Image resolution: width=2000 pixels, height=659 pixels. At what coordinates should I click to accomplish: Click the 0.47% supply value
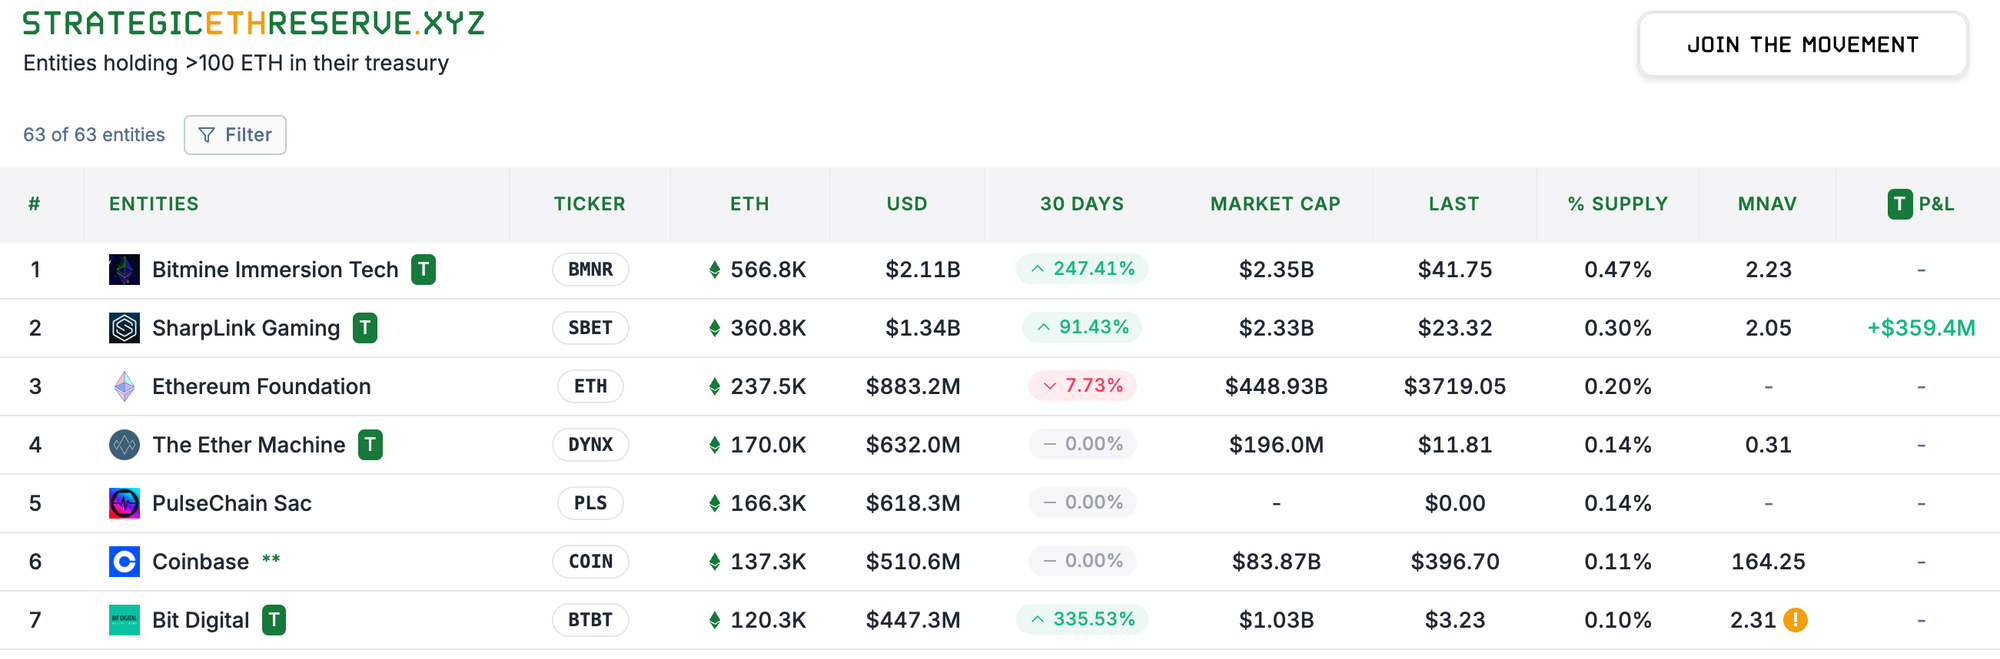[x=1618, y=270]
